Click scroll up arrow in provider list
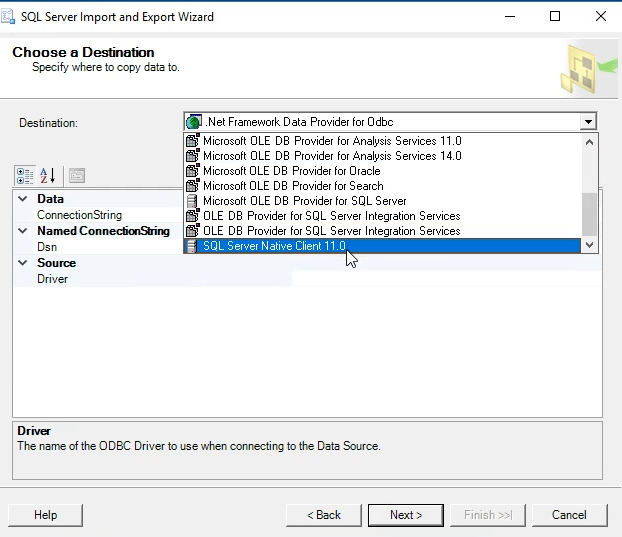The image size is (622, 537). pos(589,142)
